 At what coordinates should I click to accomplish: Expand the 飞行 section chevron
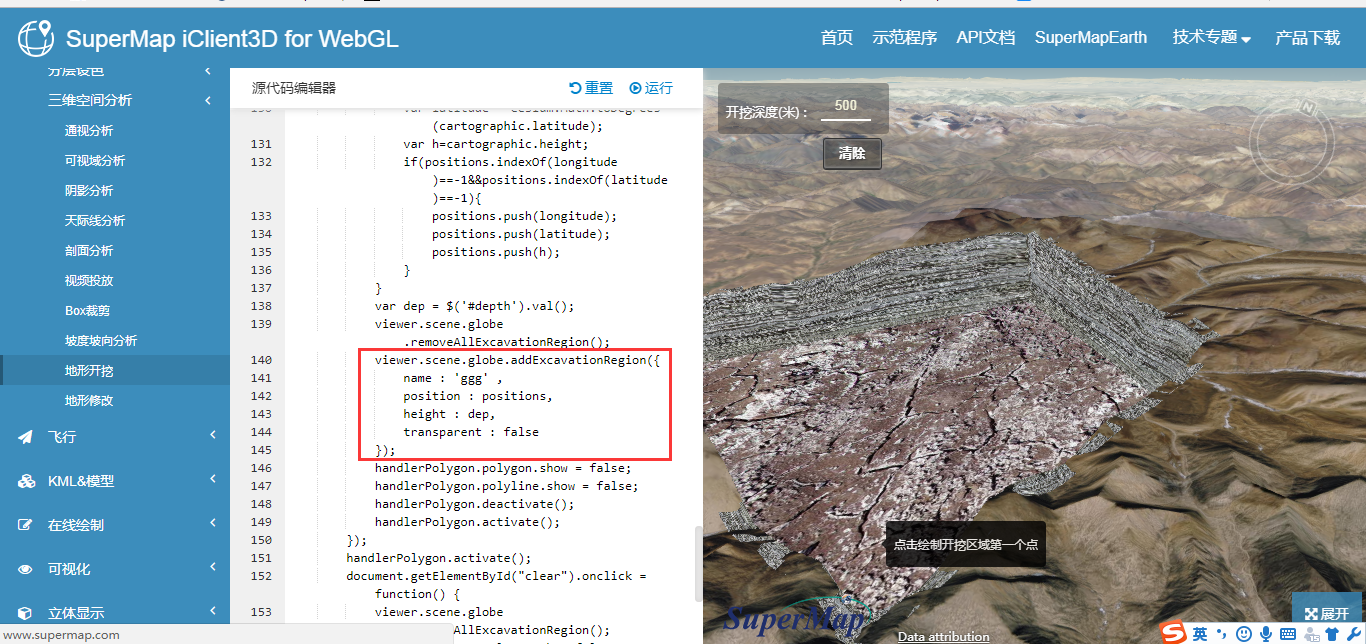point(213,435)
